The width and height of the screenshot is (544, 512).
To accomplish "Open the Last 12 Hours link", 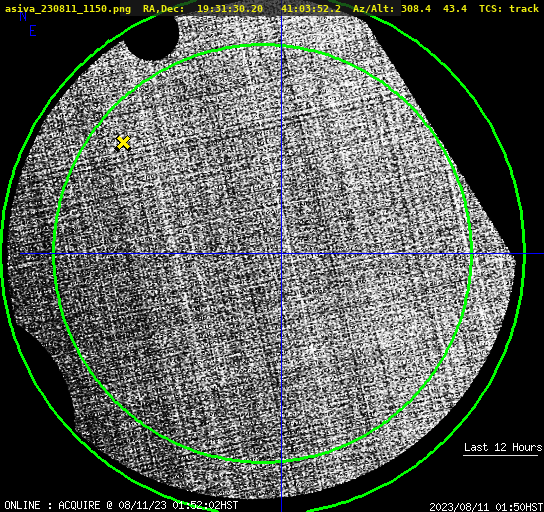I will click(503, 447).
